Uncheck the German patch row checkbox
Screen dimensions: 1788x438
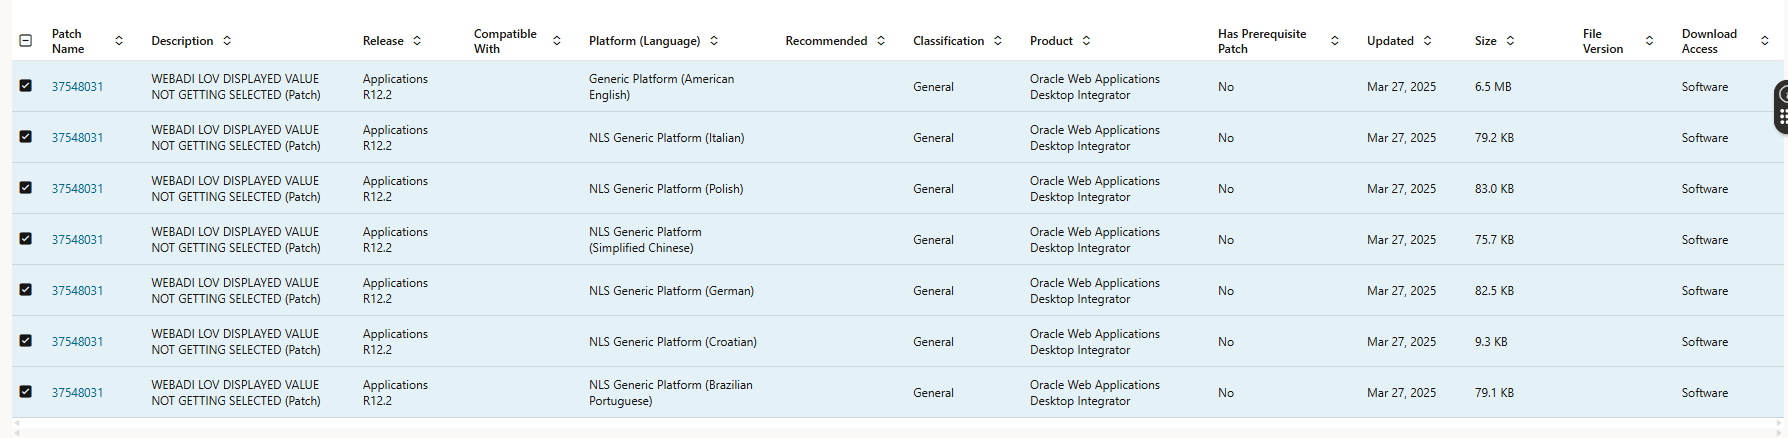[26, 290]
